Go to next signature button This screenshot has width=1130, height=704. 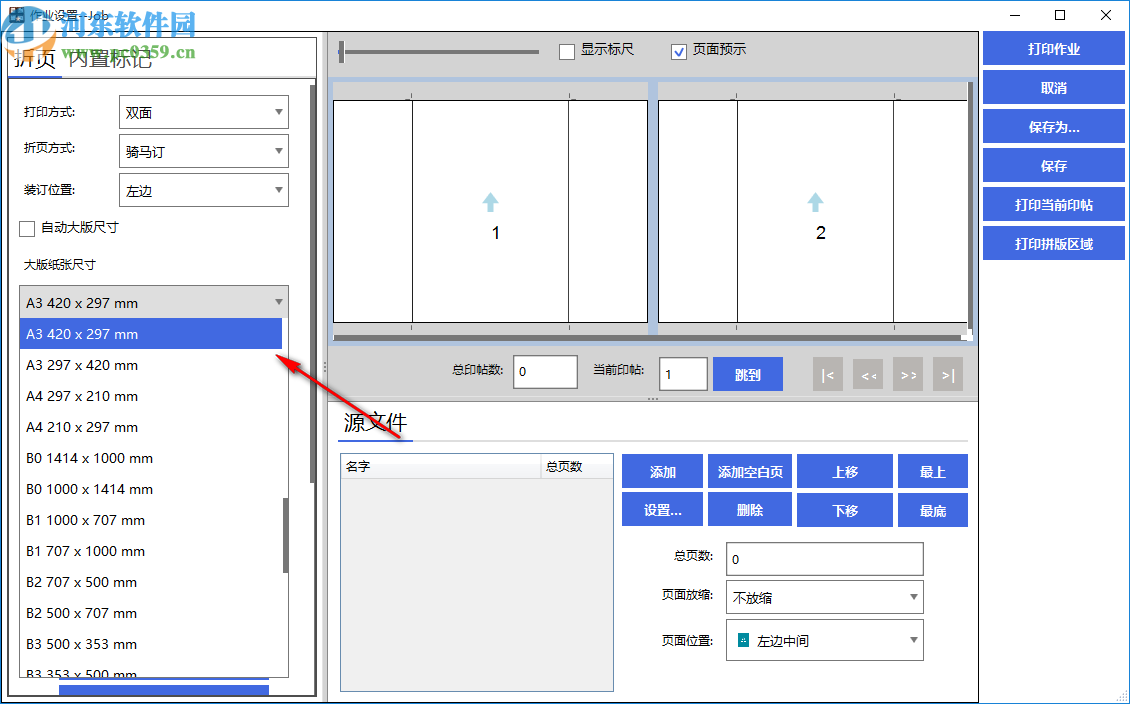point(908,375)
